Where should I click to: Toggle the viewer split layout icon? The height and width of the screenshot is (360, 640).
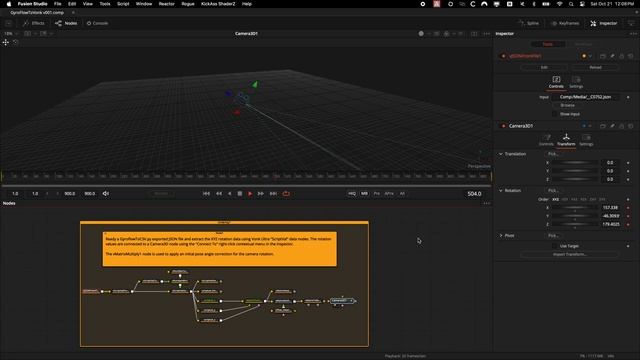(x=474, y=33)
